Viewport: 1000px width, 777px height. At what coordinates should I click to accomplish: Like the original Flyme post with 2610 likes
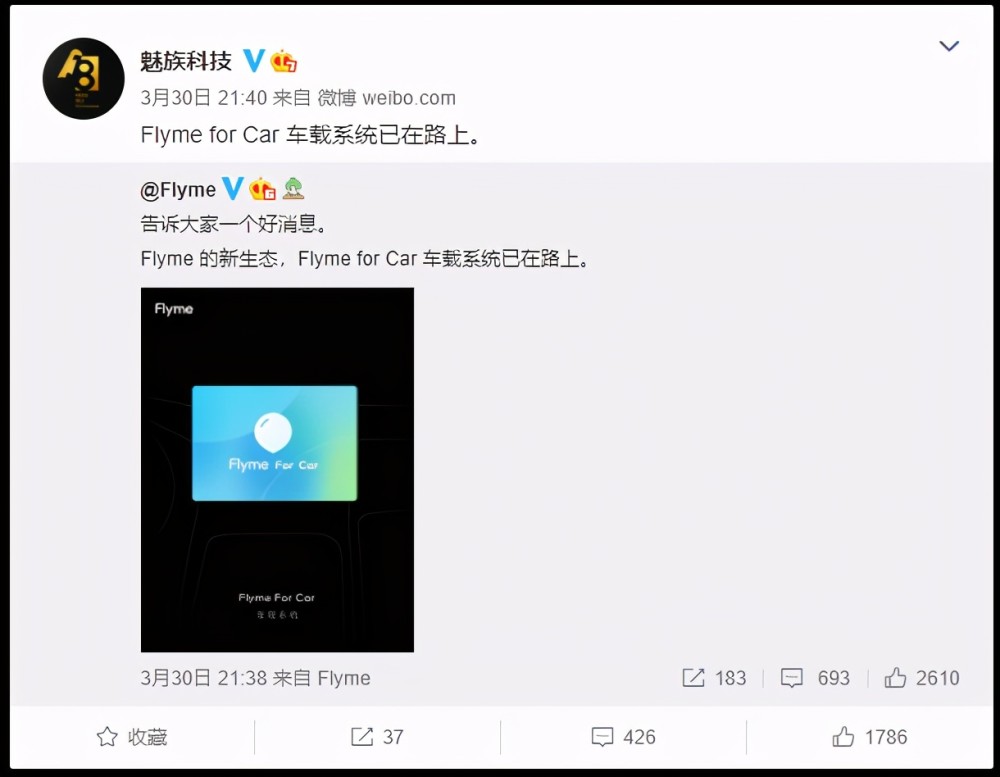point(922,677)
